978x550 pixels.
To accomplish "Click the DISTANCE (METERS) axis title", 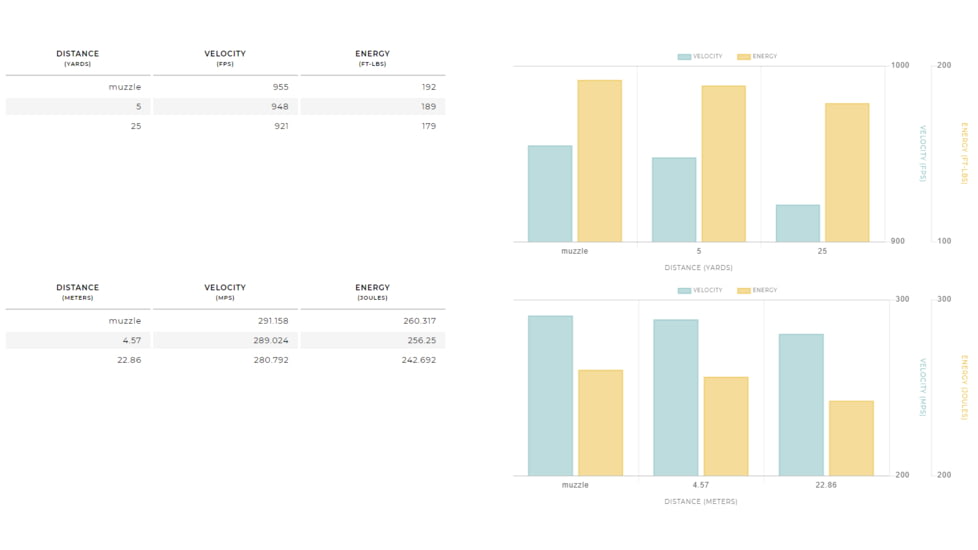I will (x=700, y=502).
